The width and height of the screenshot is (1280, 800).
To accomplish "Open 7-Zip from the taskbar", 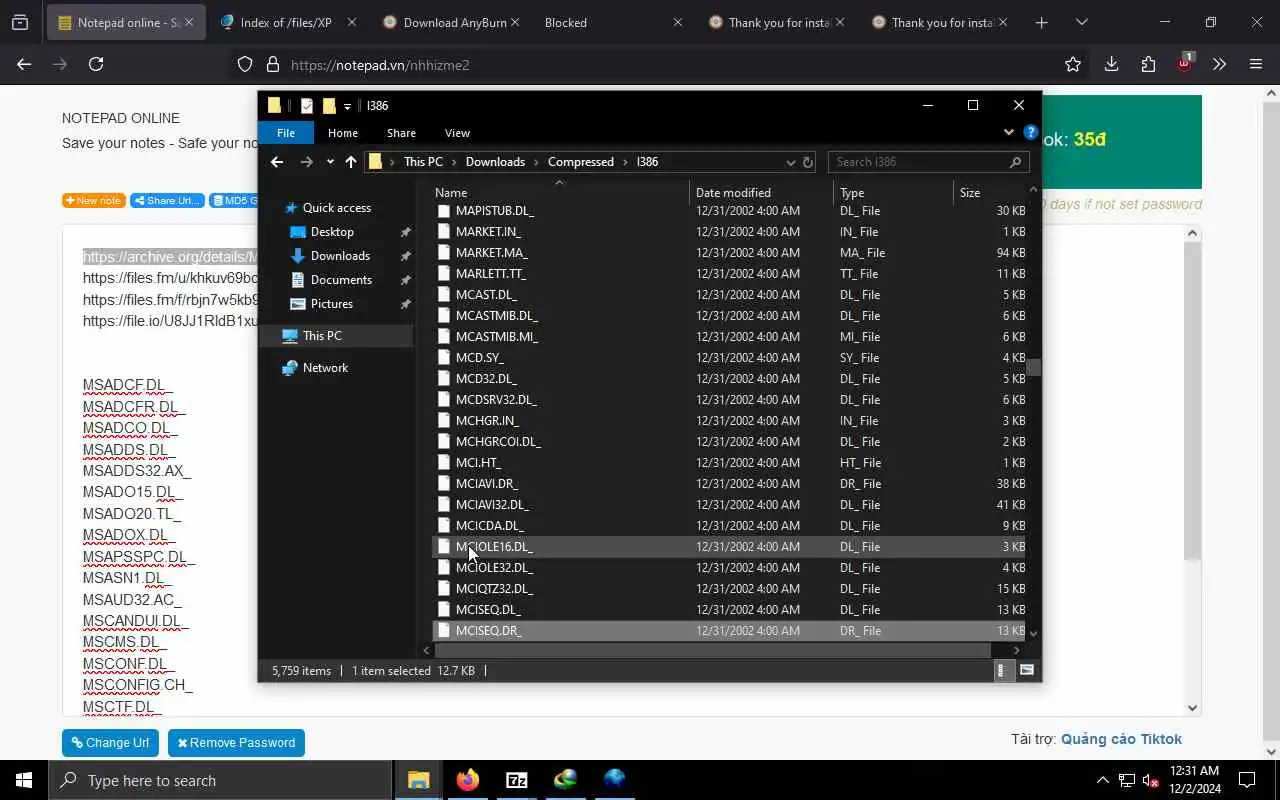I will point(516,780).
